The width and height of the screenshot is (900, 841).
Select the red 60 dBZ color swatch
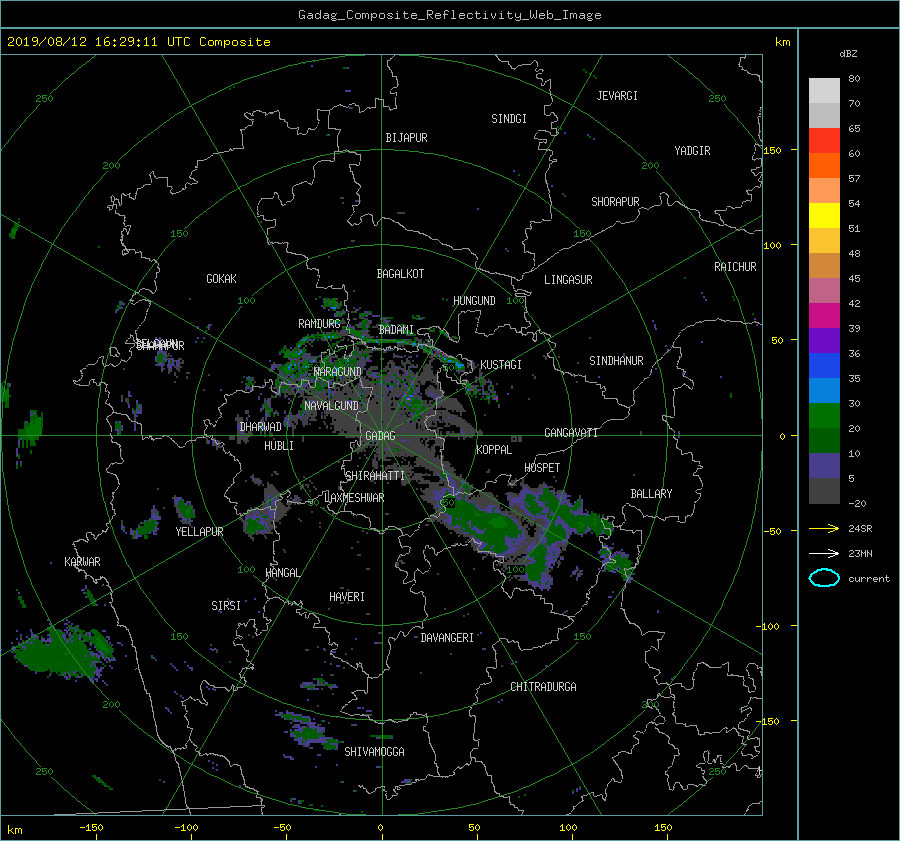tap(824, 141)
